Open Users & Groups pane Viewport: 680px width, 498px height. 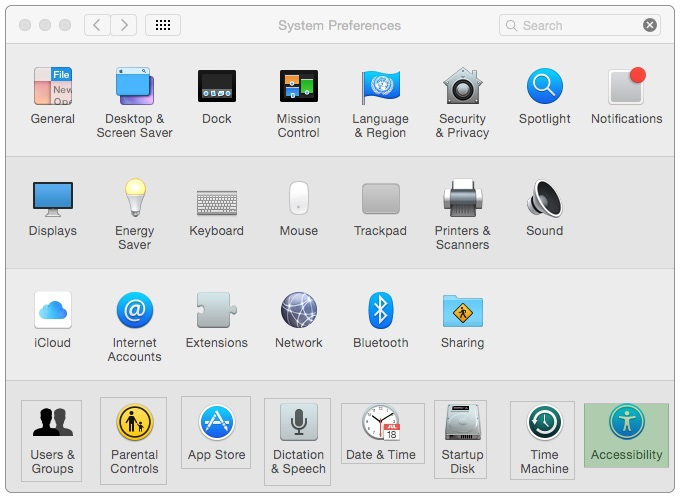coord(51,441)
